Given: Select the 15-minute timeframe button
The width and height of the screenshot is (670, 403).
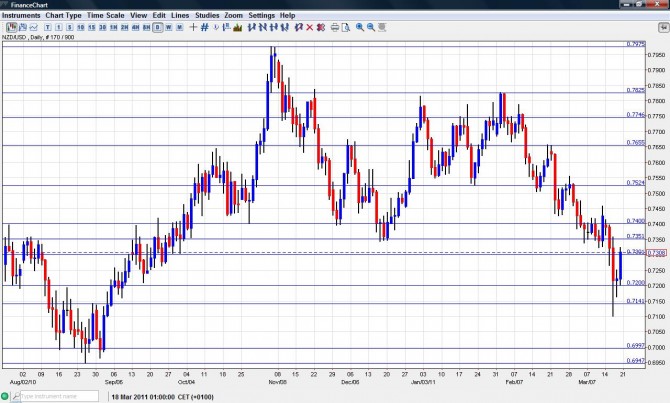Looking at the screenshot, I should (91, 27).
